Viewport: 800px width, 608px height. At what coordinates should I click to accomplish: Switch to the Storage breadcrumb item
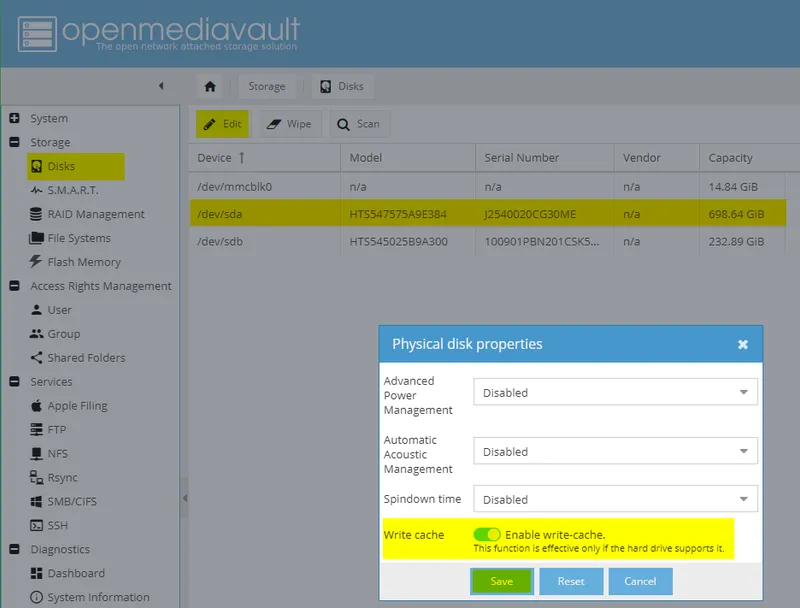(x=267, y=87)
